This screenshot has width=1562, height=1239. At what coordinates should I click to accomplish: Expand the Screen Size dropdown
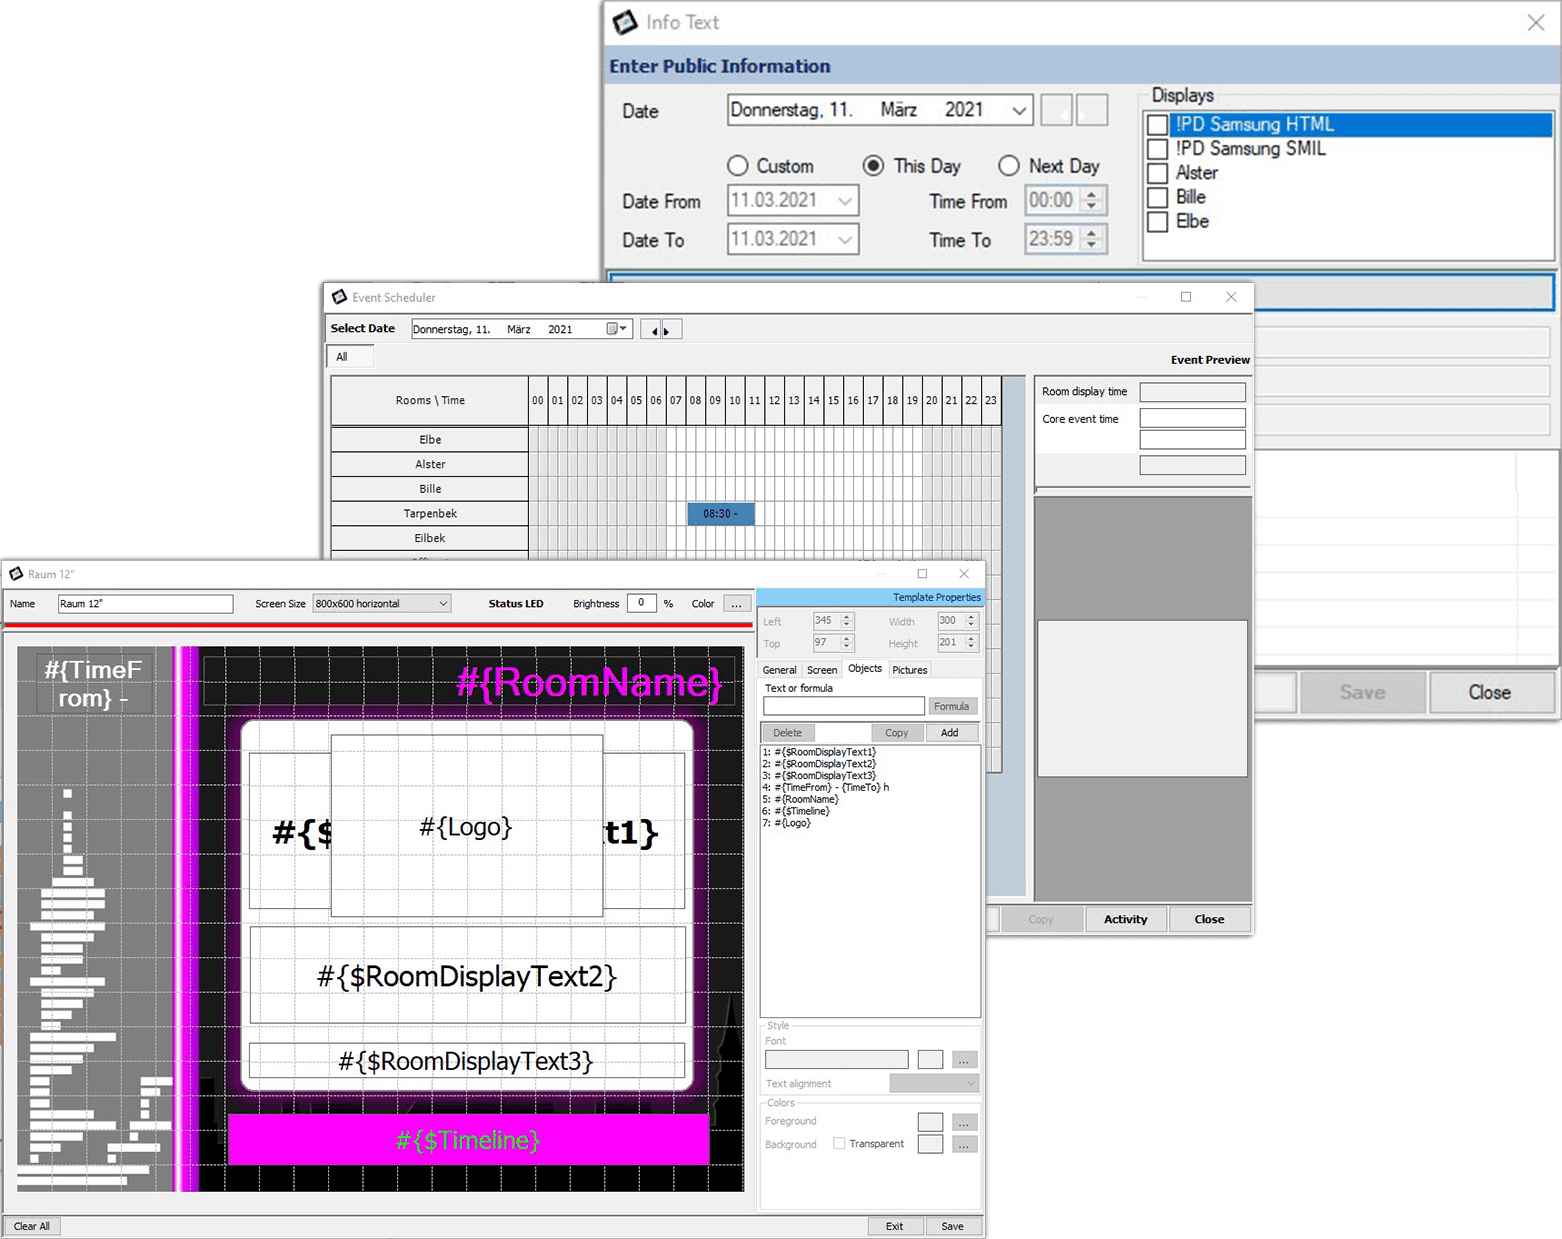442,604
